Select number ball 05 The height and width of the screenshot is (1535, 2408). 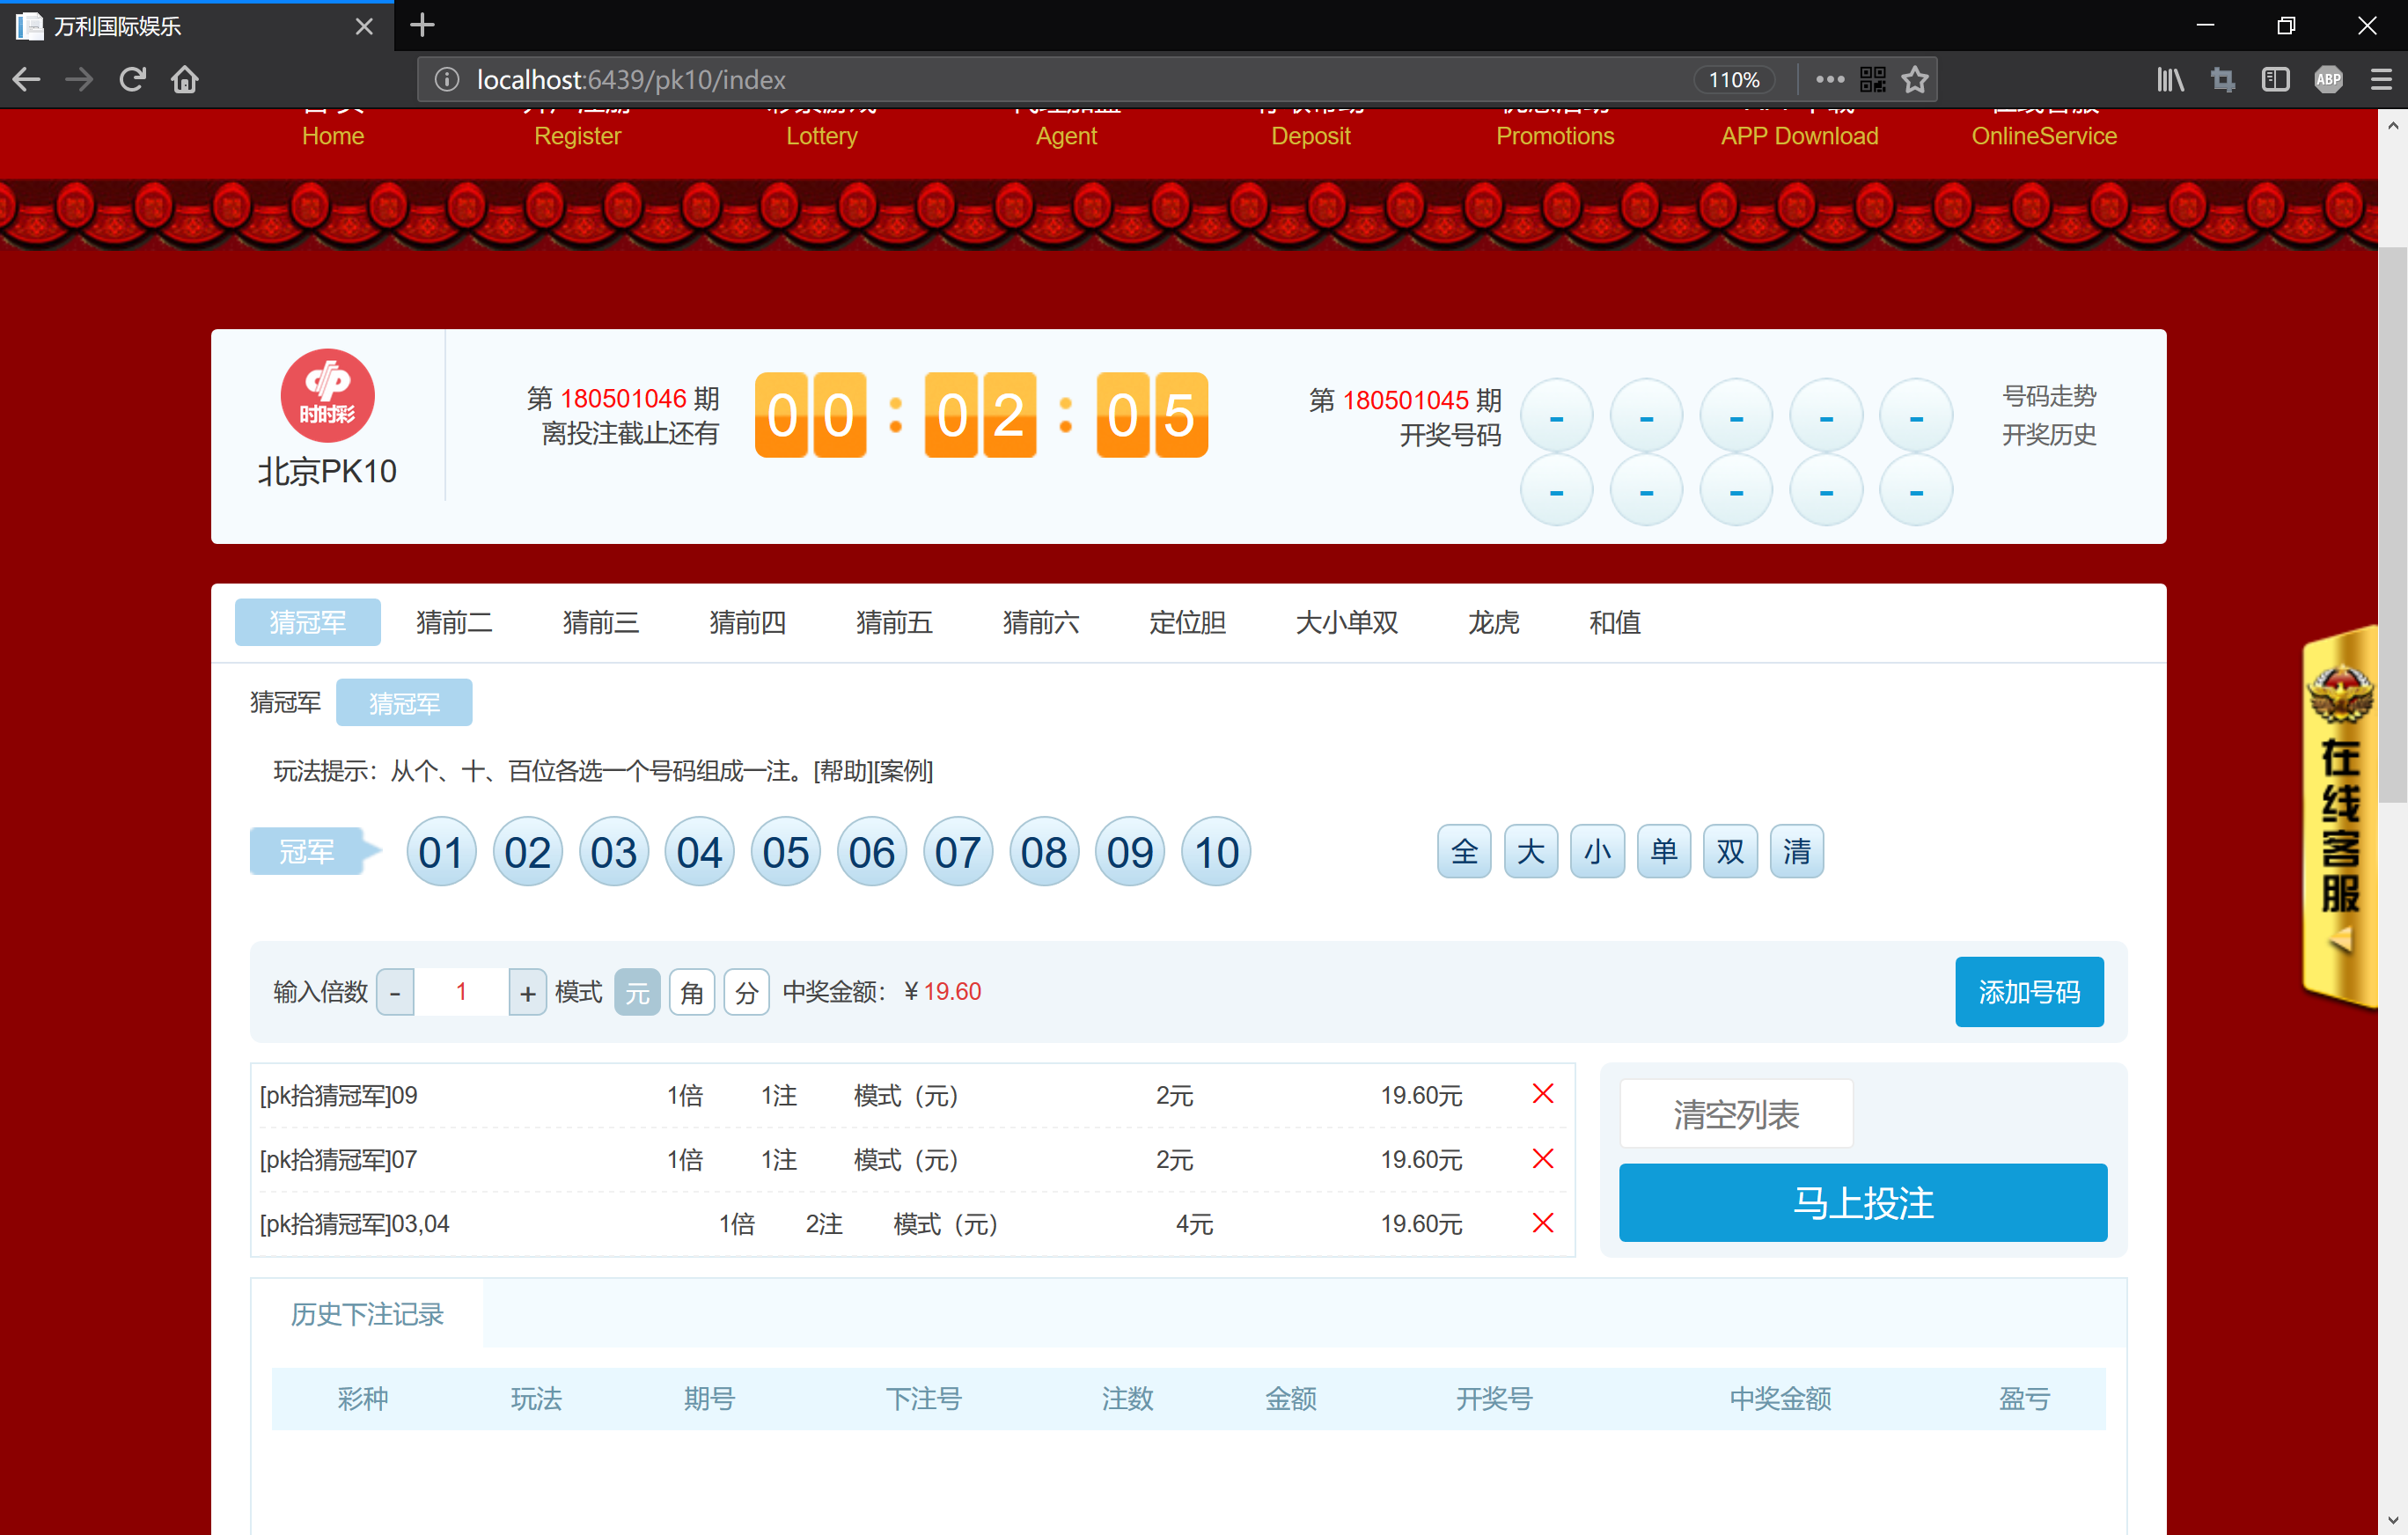(785, 851)
